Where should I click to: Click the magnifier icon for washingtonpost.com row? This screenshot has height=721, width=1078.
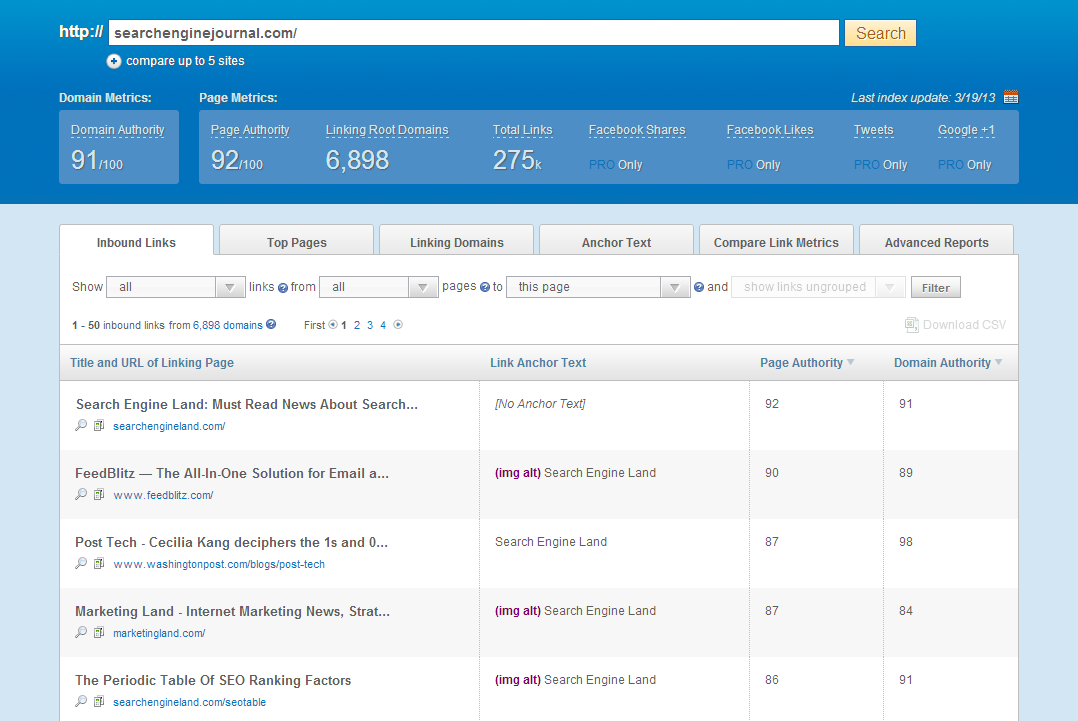tap(81, 564)
